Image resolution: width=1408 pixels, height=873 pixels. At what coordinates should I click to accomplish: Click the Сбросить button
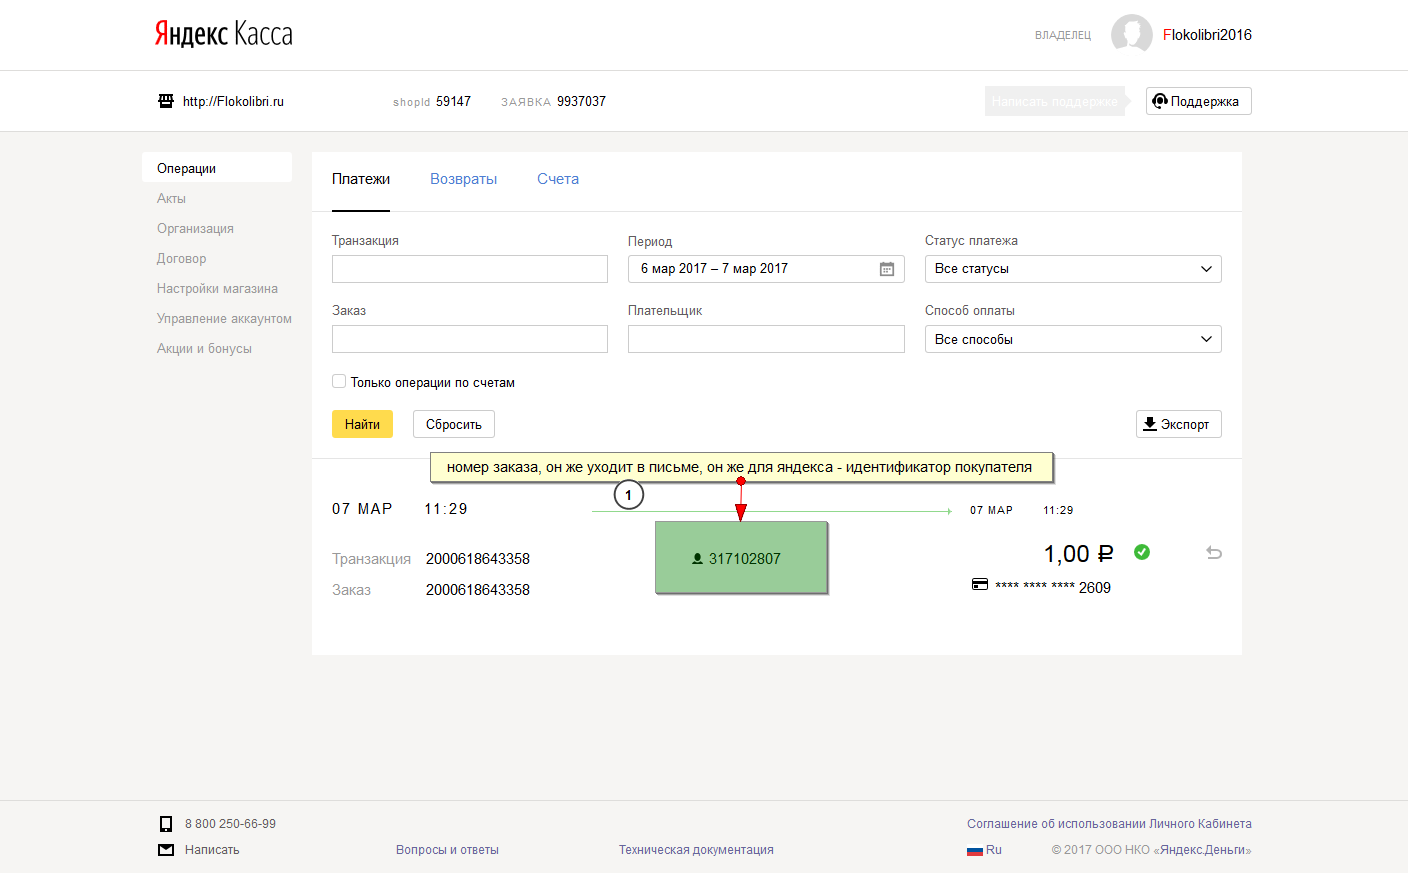pos(453,424)
